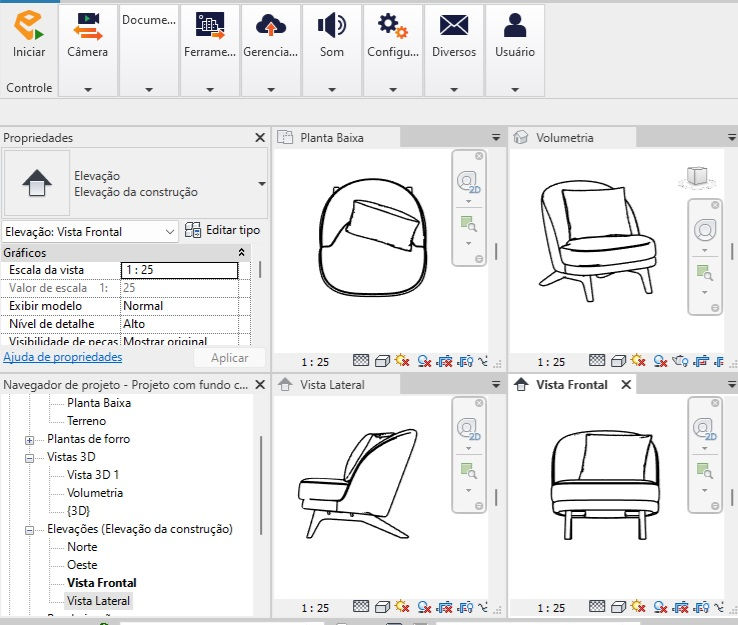Switch to the Planta Baixa view tab
Image resolution: width=738 pixels, height=625 pixels.
coord(337,137)
